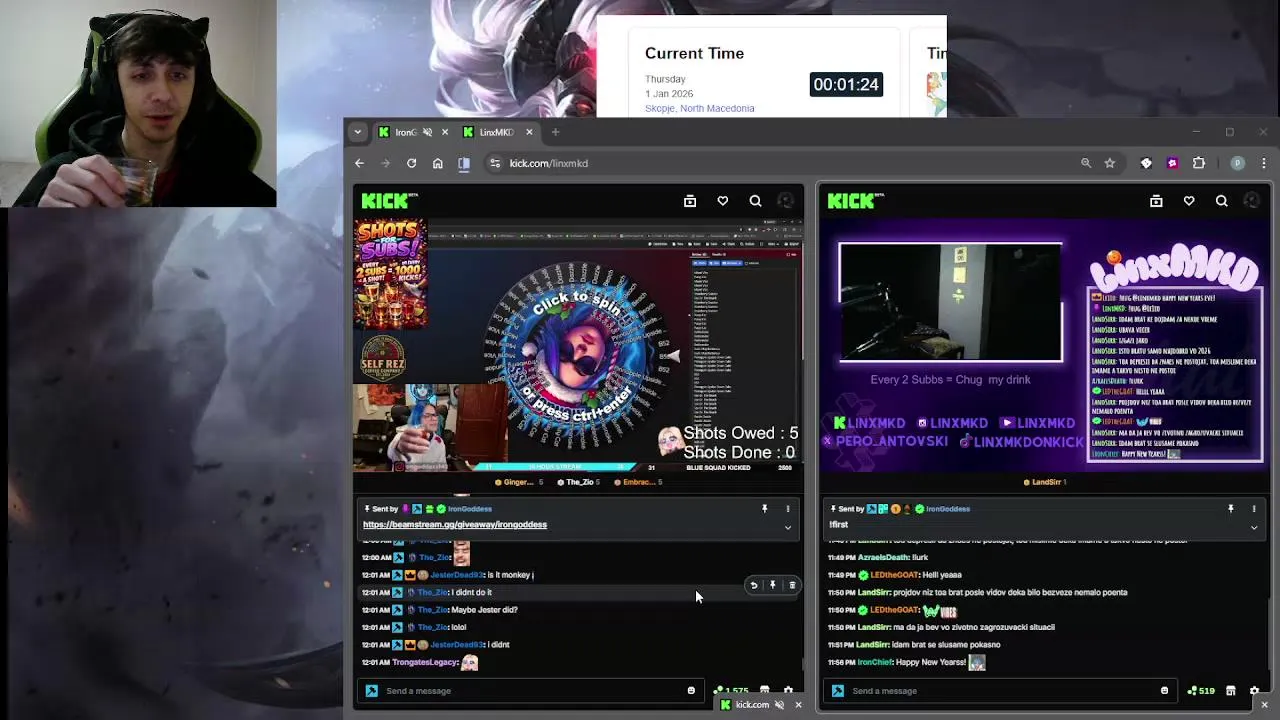Open chat settings gear in the right chat
The image size is (1280, 720).
click(1254, 691)
